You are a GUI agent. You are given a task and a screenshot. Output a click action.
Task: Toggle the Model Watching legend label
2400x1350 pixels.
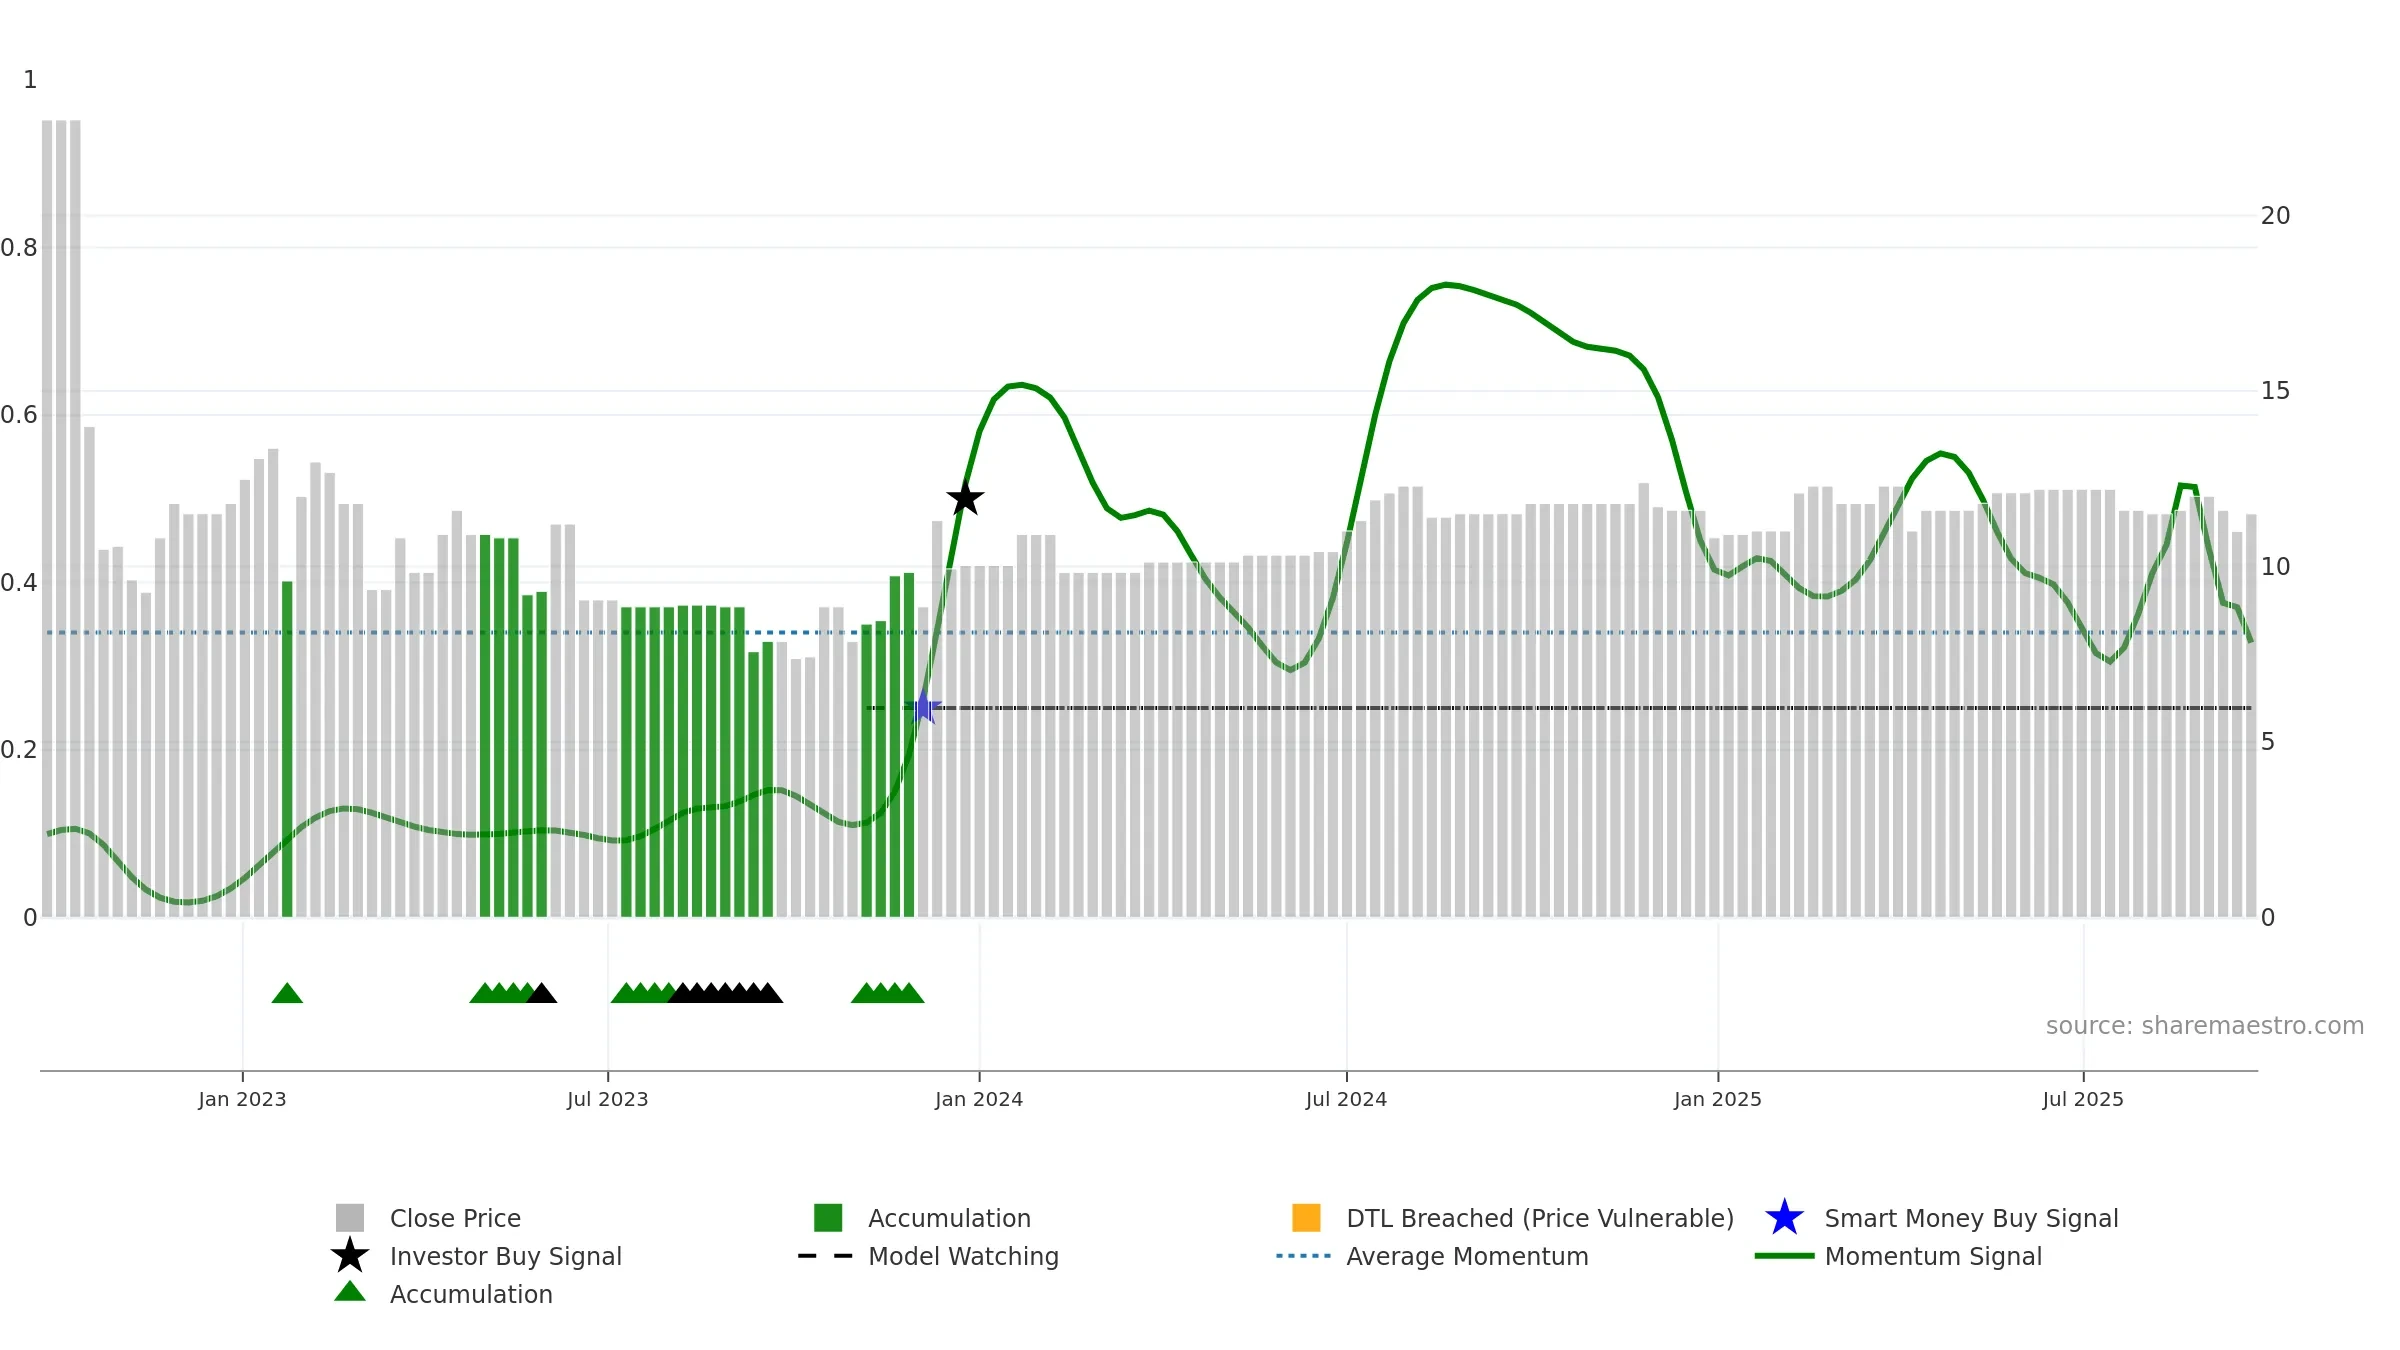[x=963, y=1256]
